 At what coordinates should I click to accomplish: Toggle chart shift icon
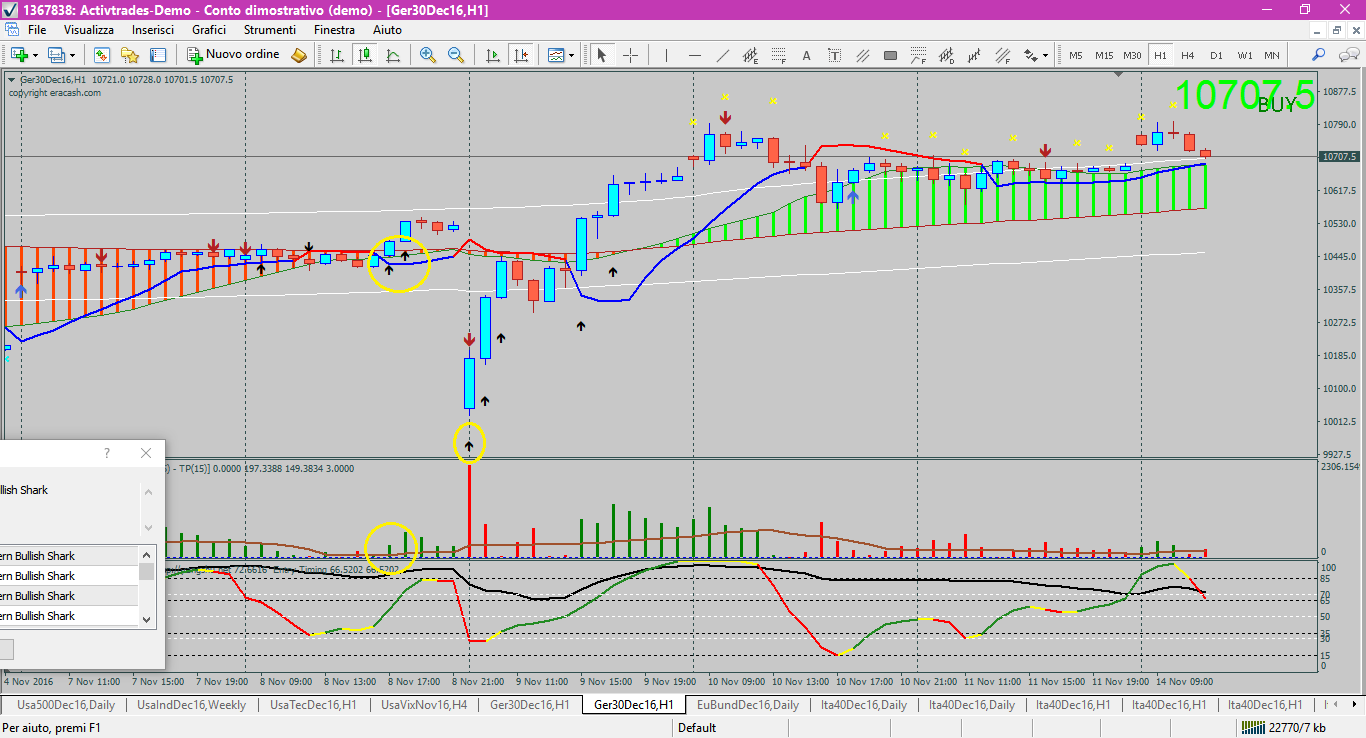tap(520, 55)
